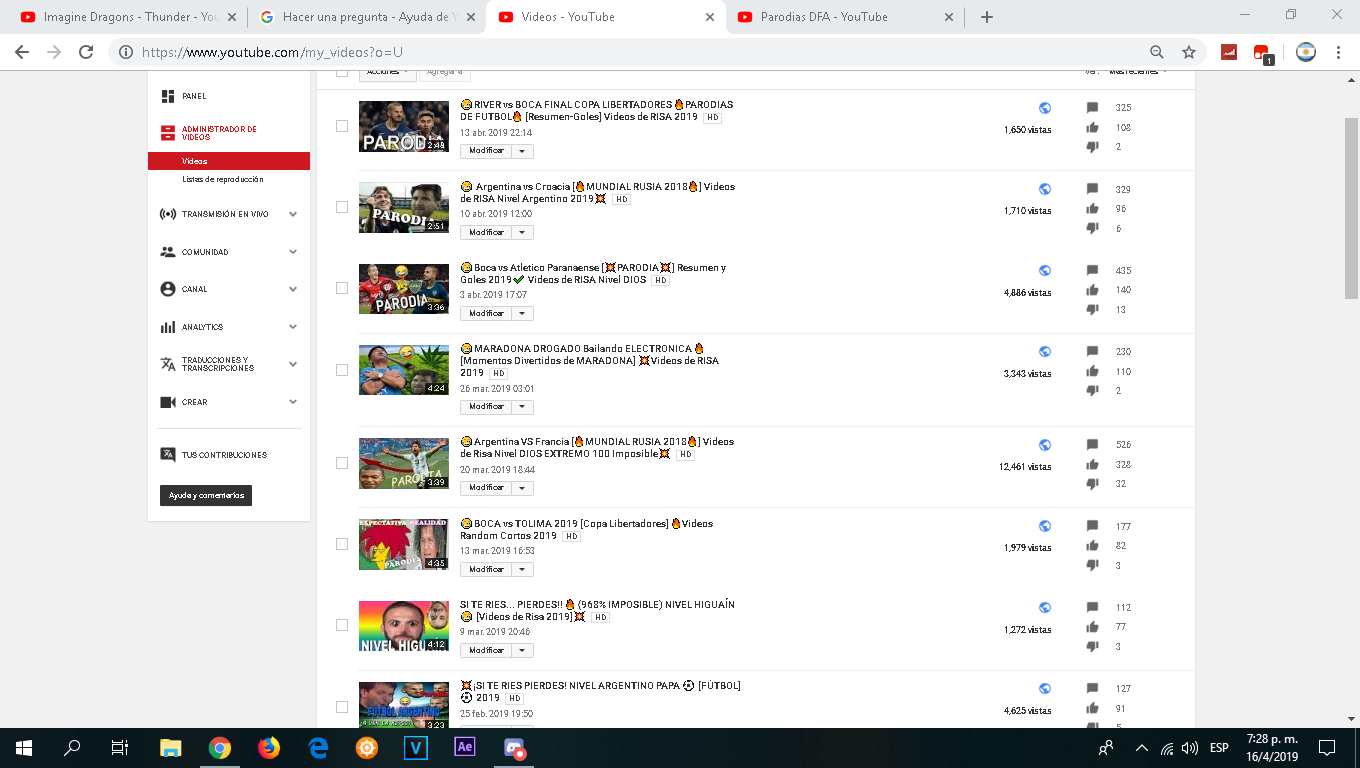Click the Administrador de Videos icon
This screenshot has height=768, width=1360.
168,133
